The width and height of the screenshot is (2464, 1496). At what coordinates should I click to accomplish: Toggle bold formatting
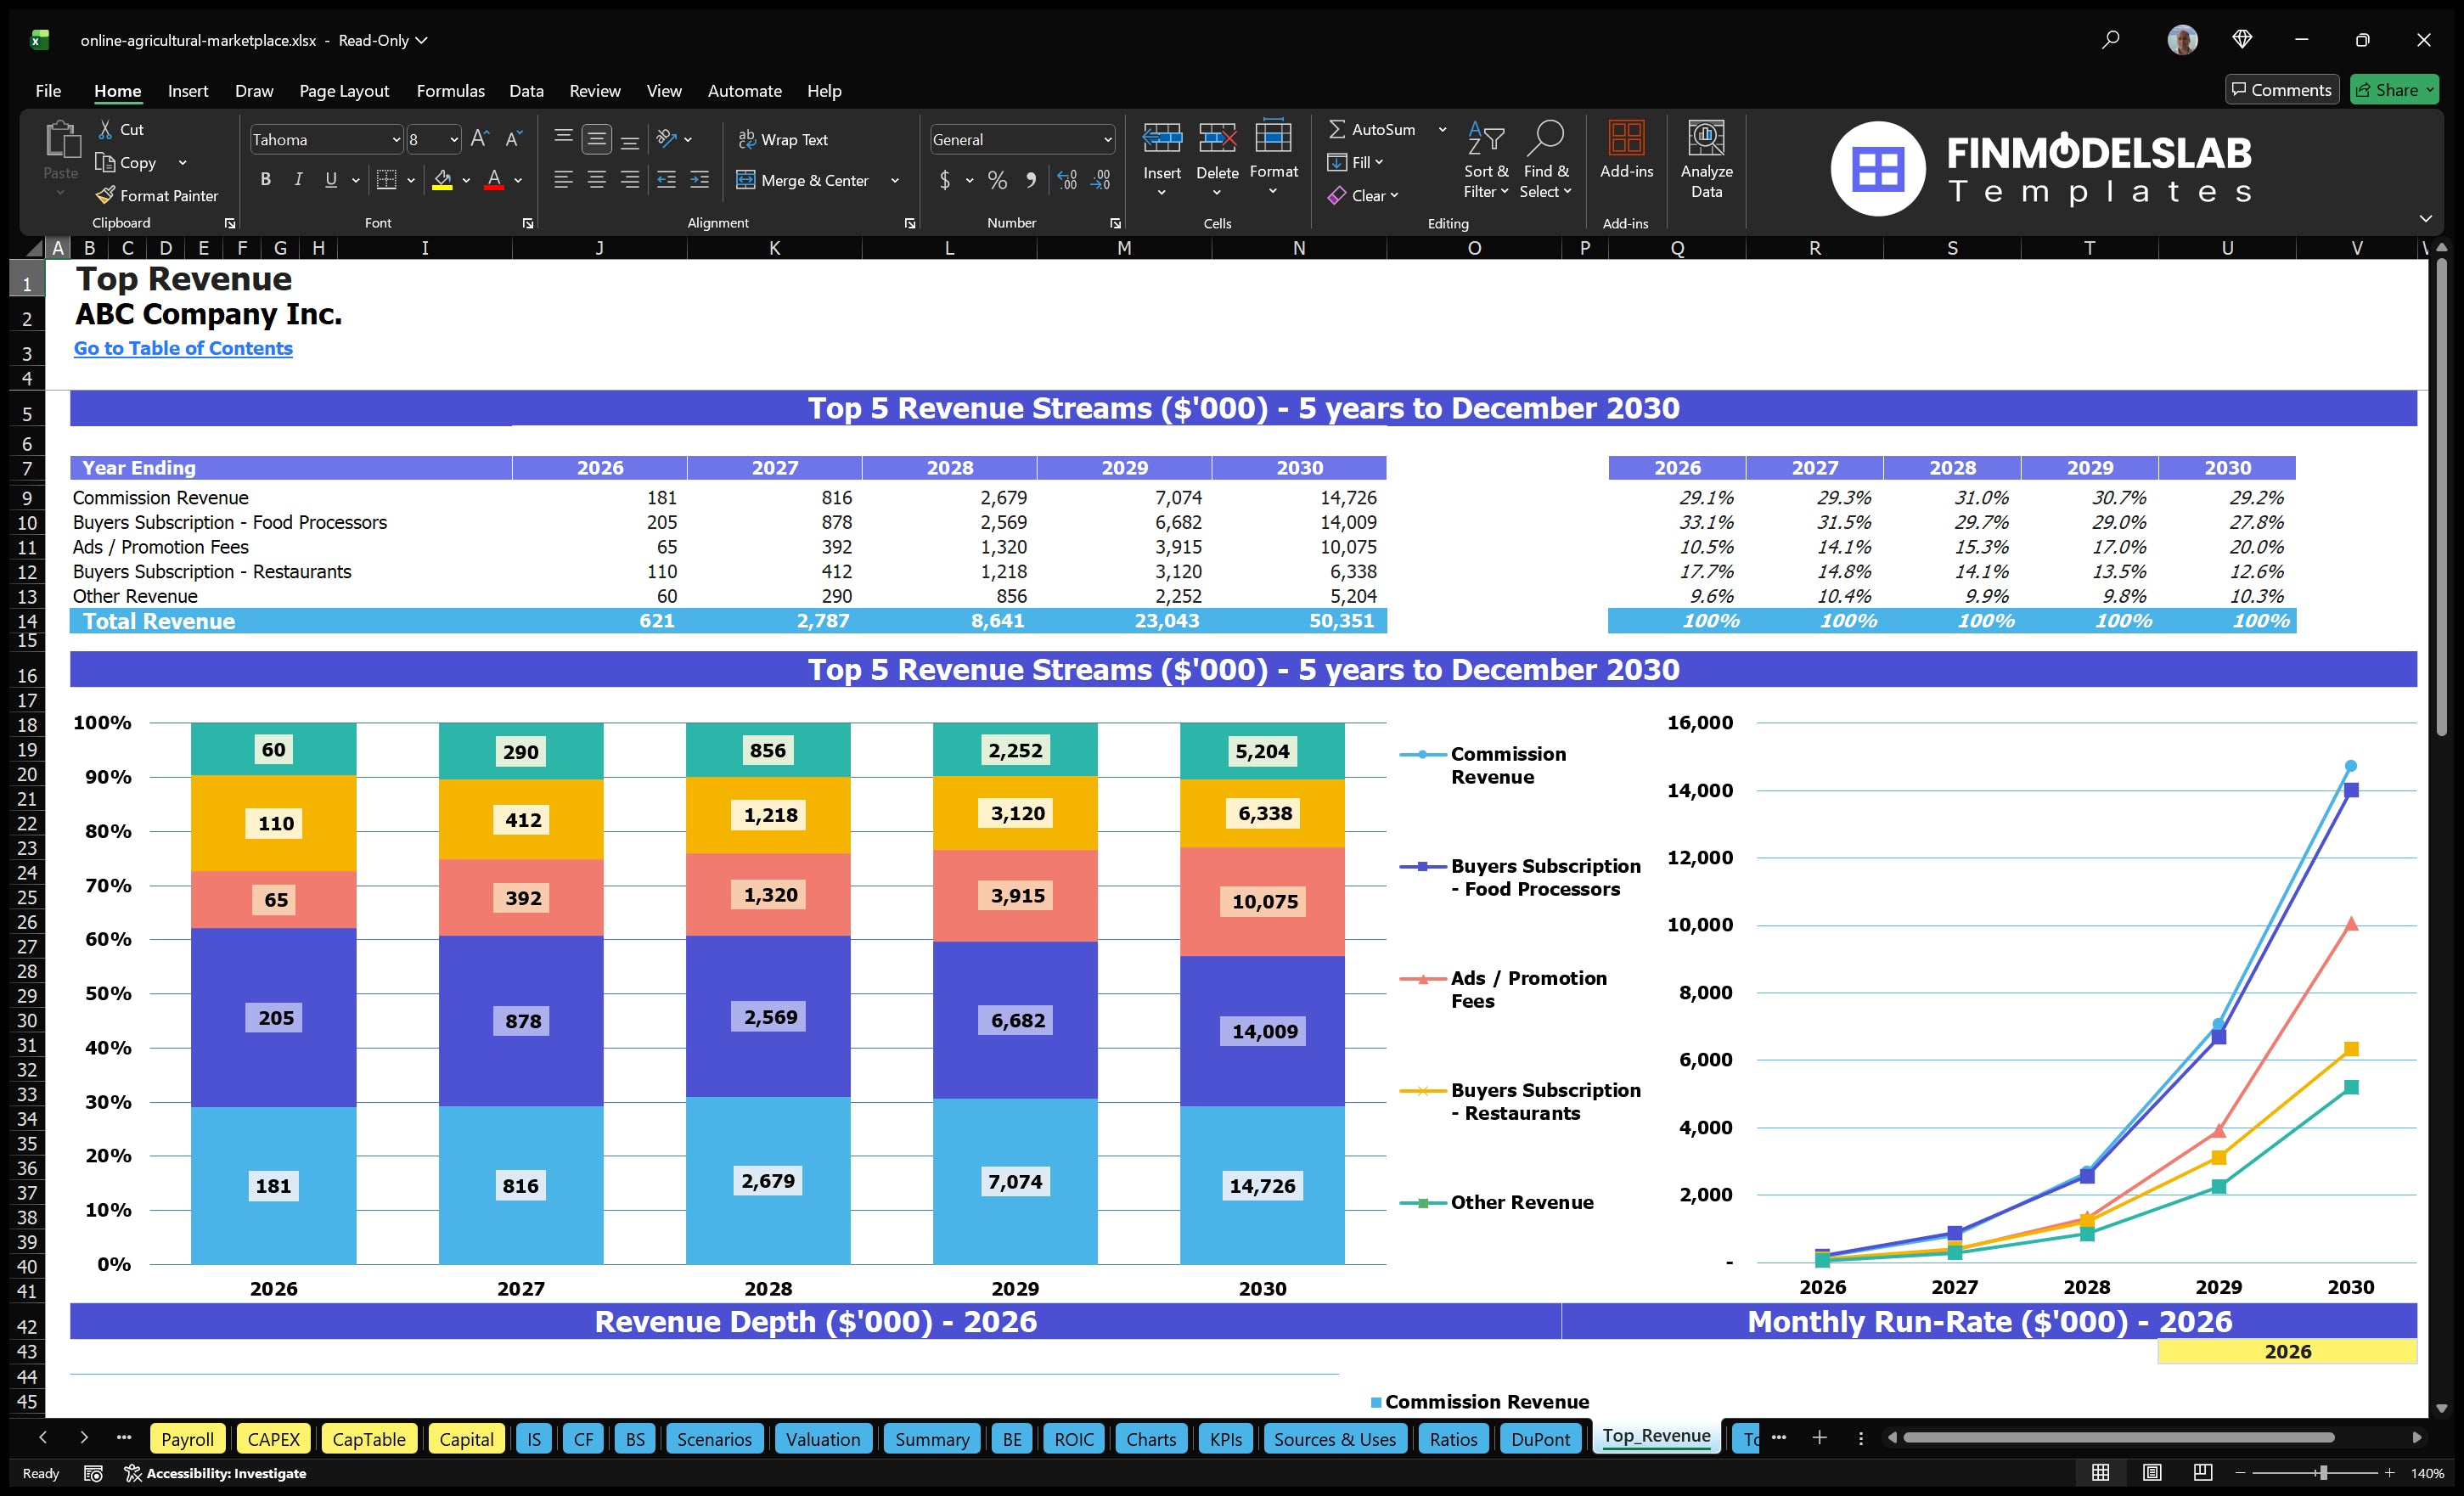pos(265,179)
